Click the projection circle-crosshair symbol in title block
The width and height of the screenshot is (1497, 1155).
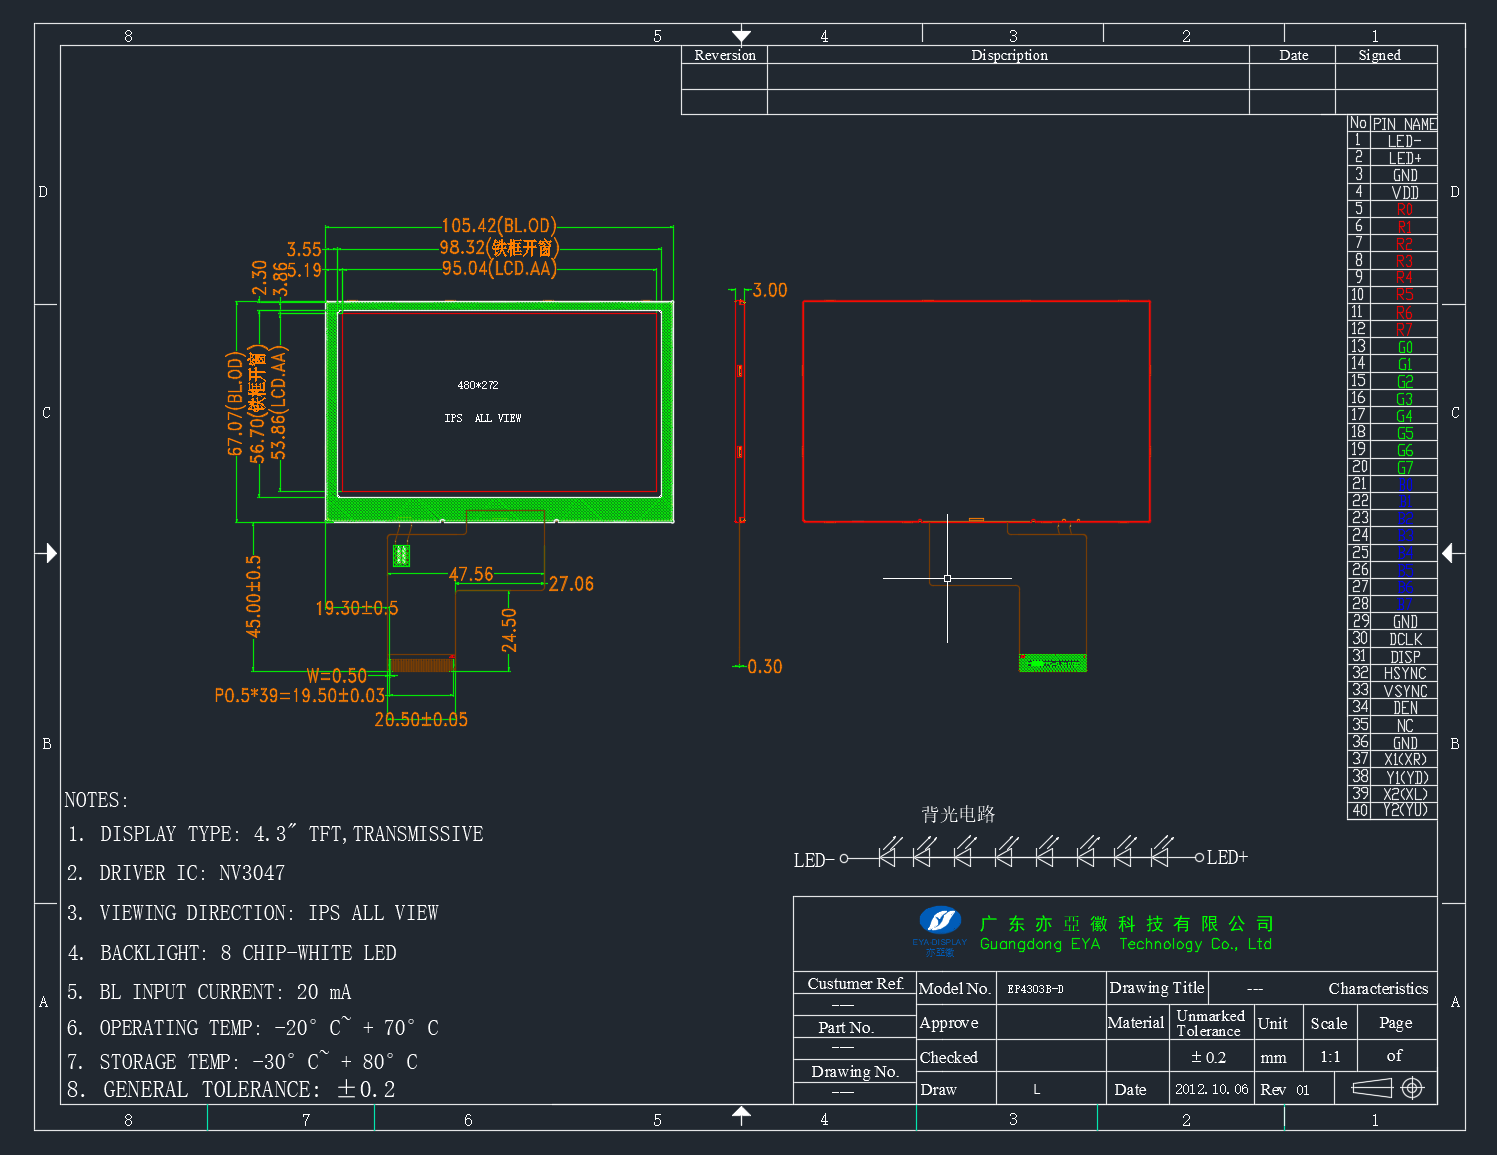click(1412, 1088)
